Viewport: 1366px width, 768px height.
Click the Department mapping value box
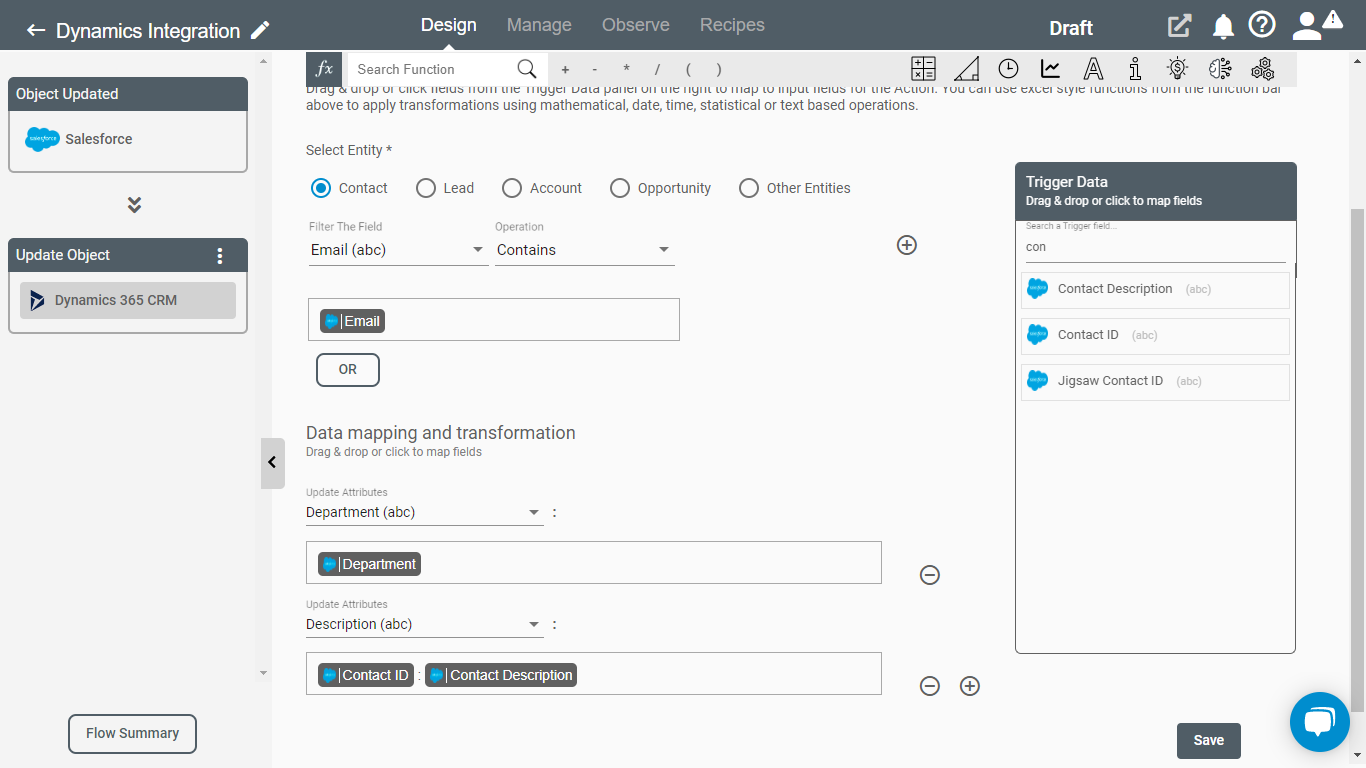pyautogui.click(x=594, y=563)
